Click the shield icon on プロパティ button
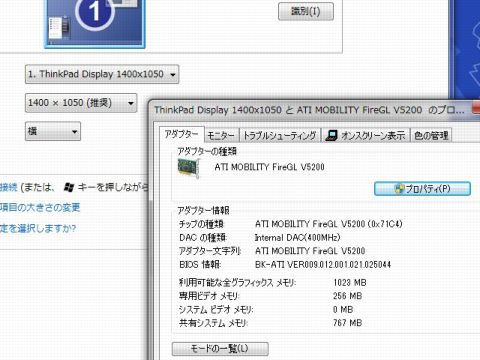Image resolution: width=480 pixels, height=360 pixels. [399, 189]
